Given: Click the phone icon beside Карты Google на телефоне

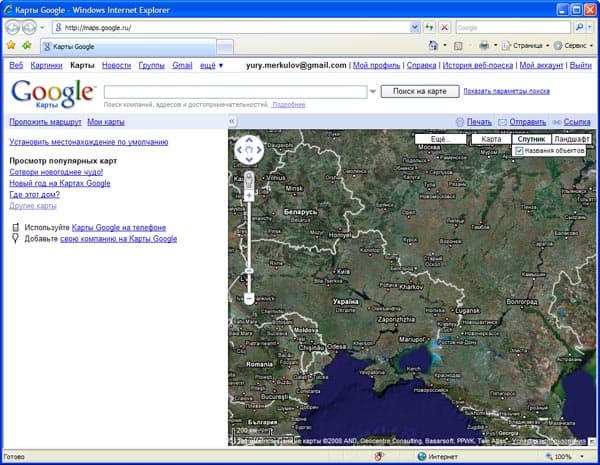Looking at the screenshot, I should click(x=15, y=227).
